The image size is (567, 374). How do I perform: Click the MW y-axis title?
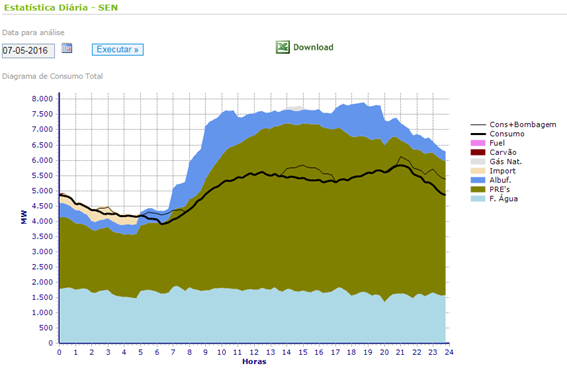(x=24, y=217)
